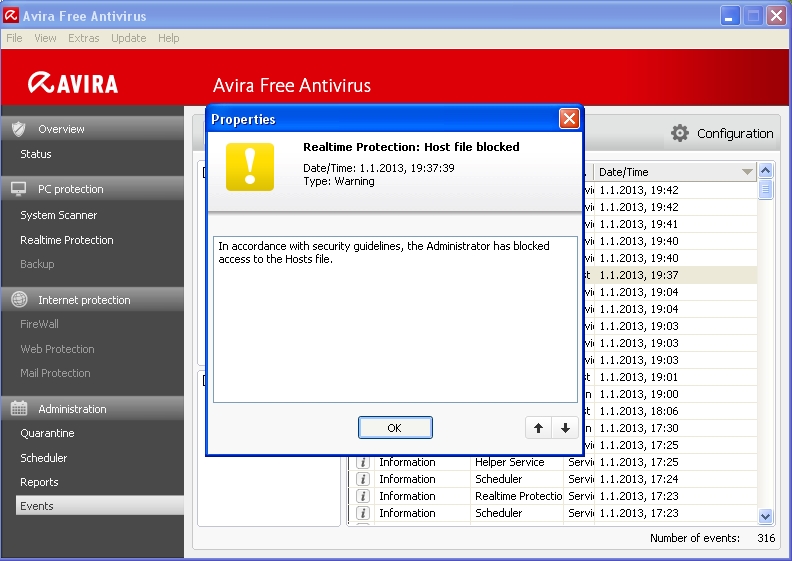
Task: Select event dated 1.1.2013, 19:01
Action: tap(670, 377)
